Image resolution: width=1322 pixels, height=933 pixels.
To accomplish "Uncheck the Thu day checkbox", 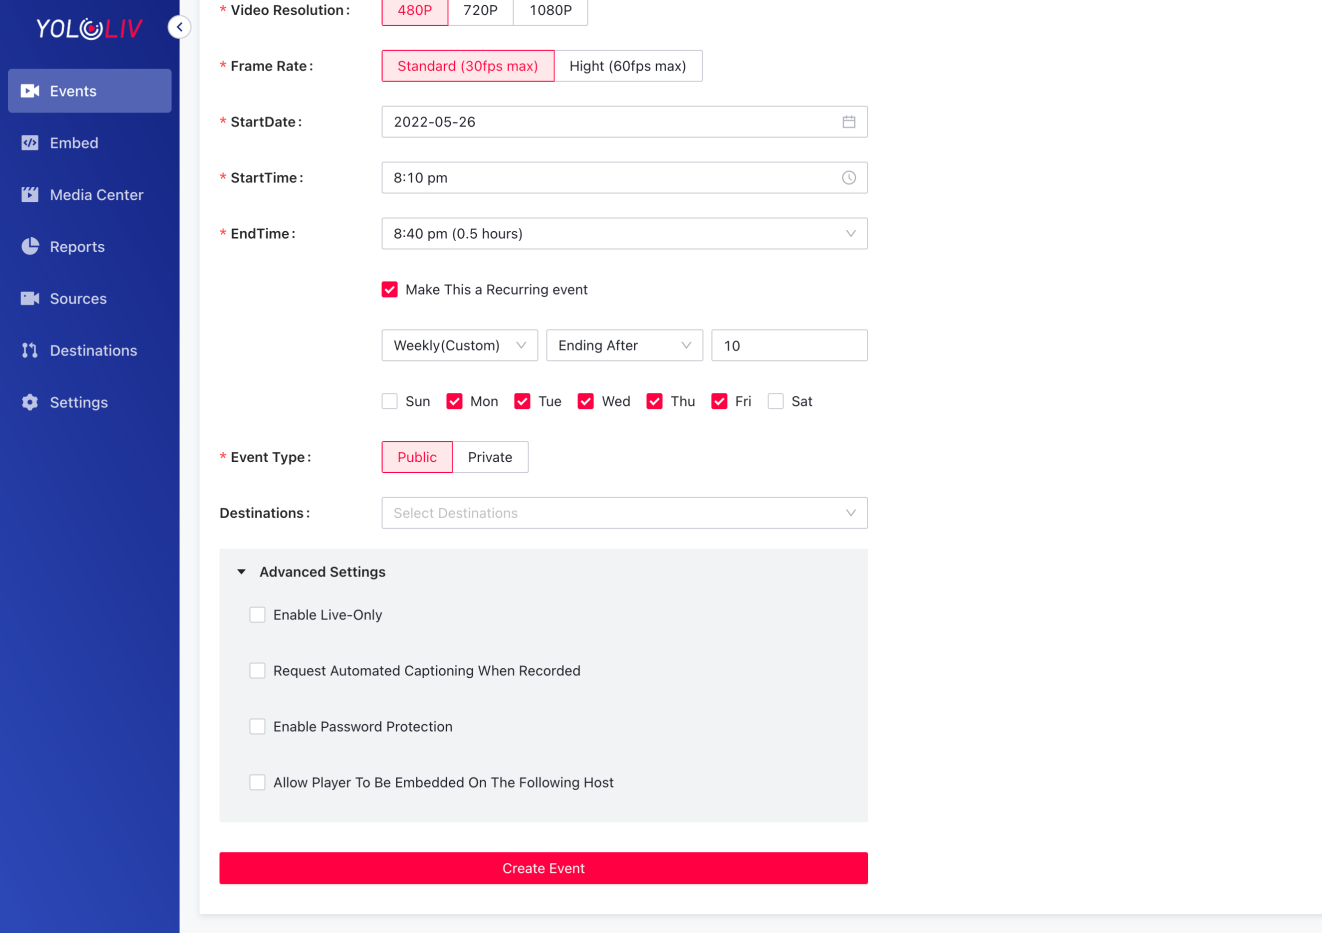I will [655, 401].
